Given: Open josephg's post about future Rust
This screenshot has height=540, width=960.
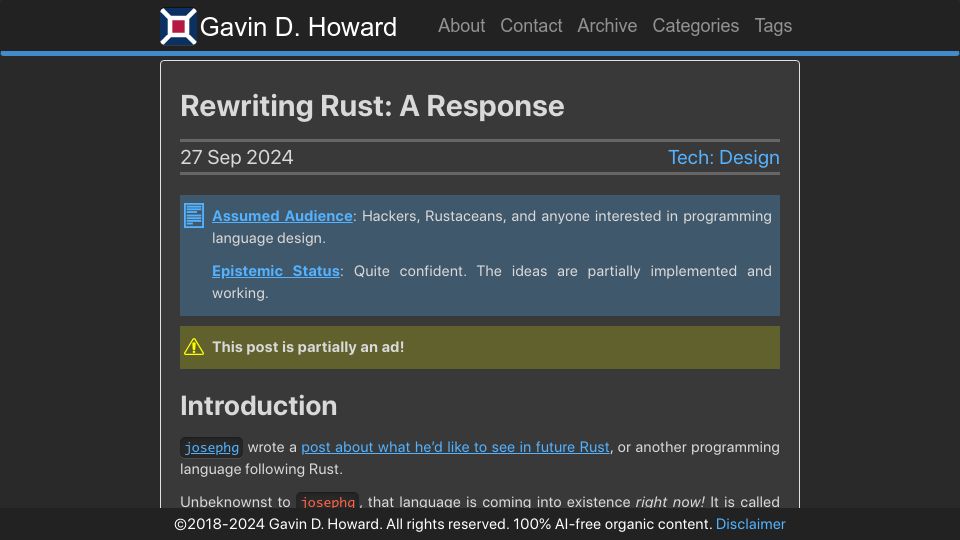Looking at the screenshot, I should (x=455, y=447).
